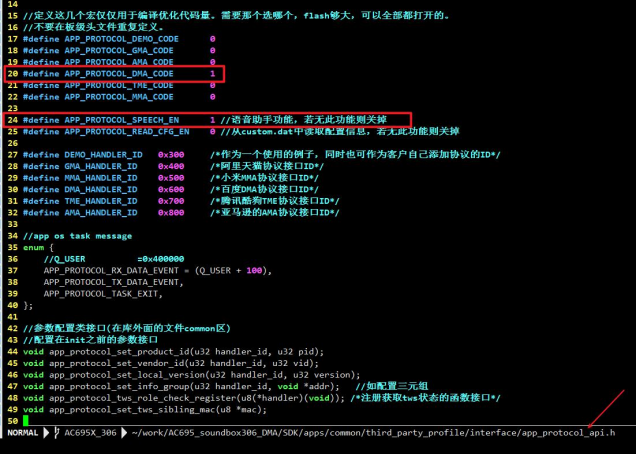Click the value 1 of APP_PROTOCOL_SPEECH_EN
Image resolution: width=636 pixels, height=454 pixels.
pos(213,120)
